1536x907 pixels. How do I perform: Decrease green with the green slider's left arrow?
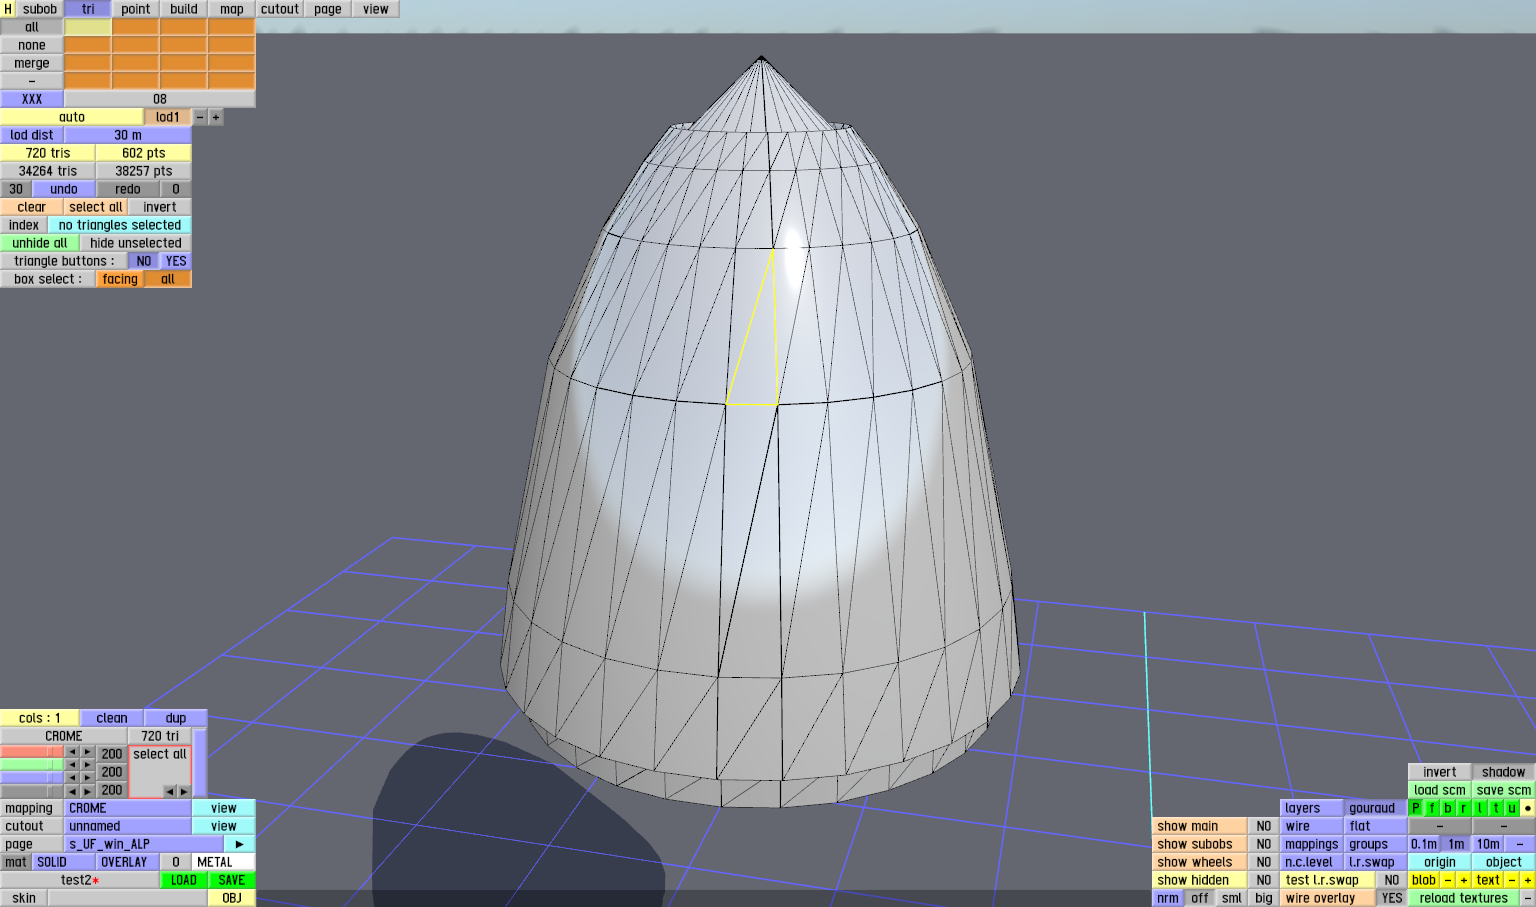[x=72, y=765]
